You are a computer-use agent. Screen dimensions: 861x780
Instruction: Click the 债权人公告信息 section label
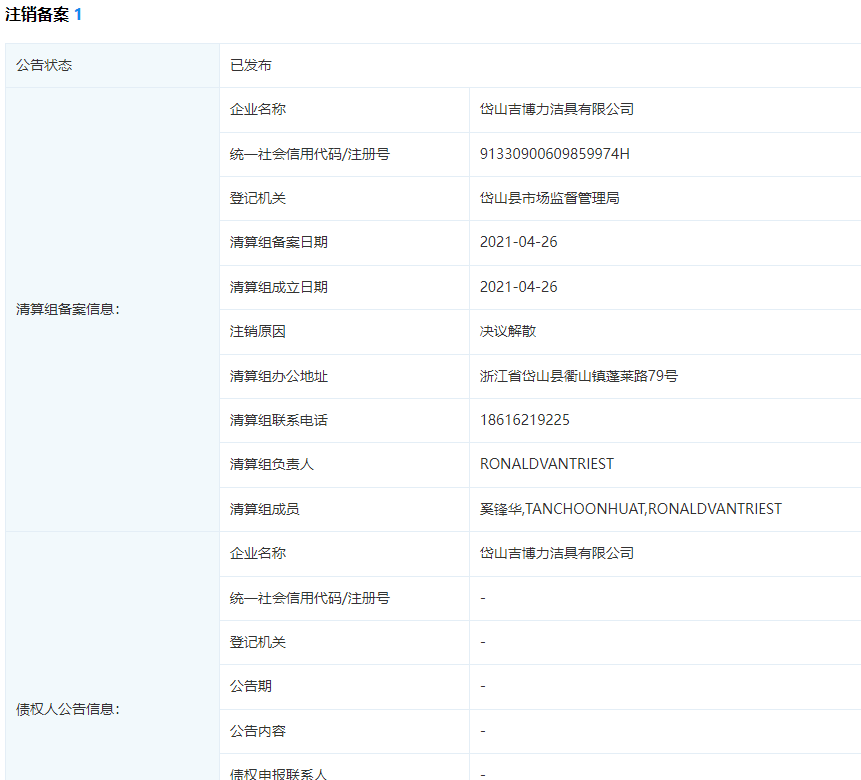68,709
